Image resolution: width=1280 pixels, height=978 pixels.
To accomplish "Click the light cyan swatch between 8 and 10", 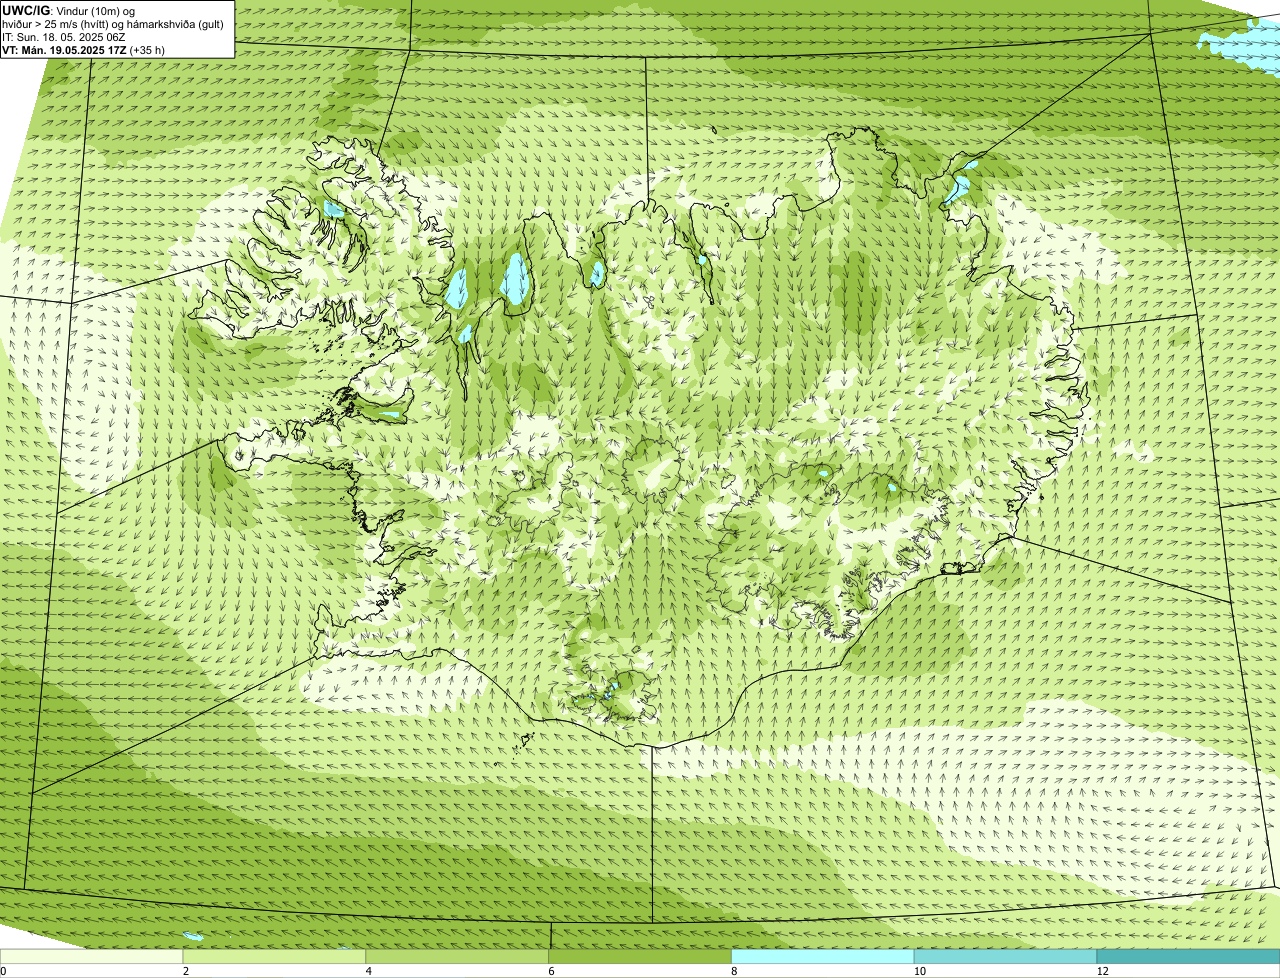I will coord(823,956).
